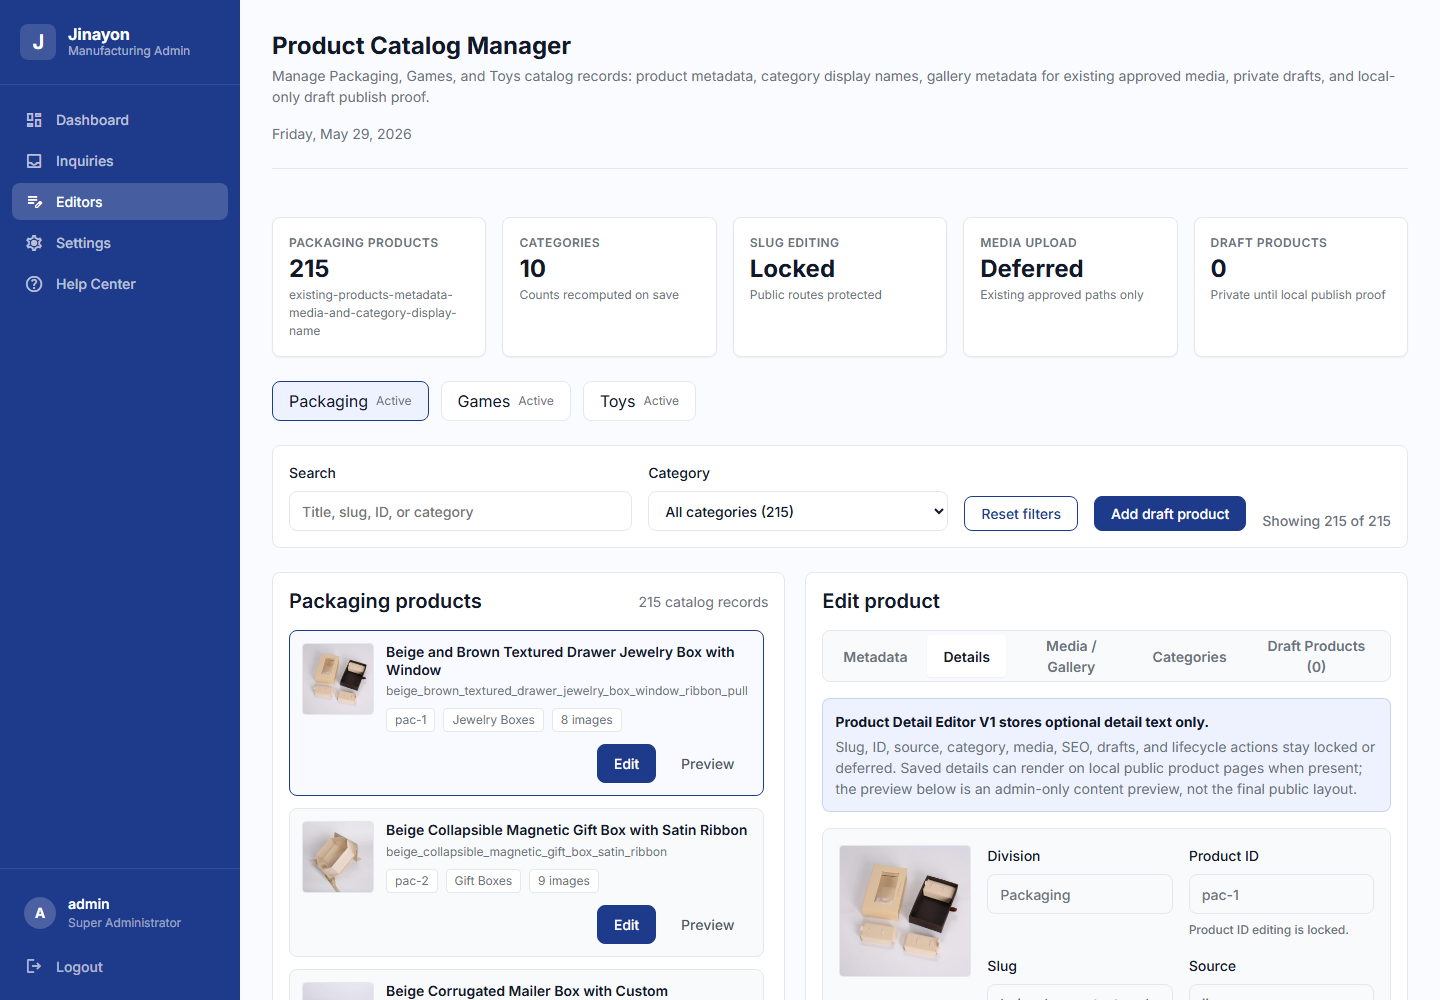The height and width of the screenshot is (1000, 1440).
Task: Click the Beige Corrugated Mailer Box title
Action: (x=527, y=991)
